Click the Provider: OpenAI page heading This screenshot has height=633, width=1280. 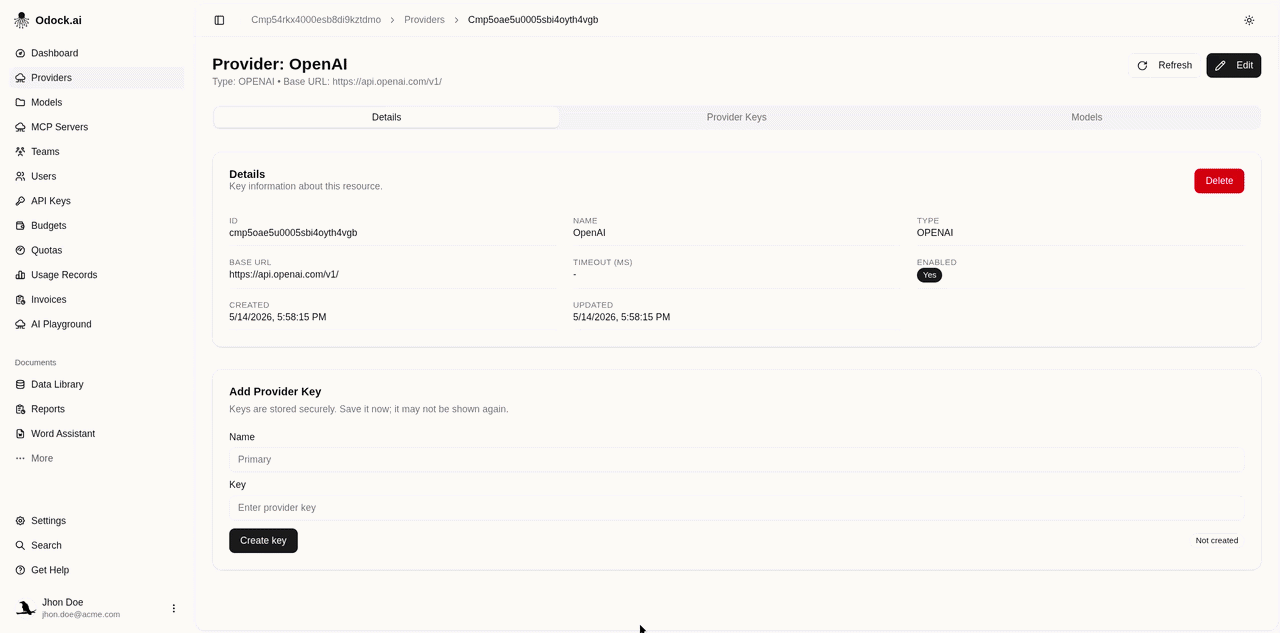(x=280, y=64)
